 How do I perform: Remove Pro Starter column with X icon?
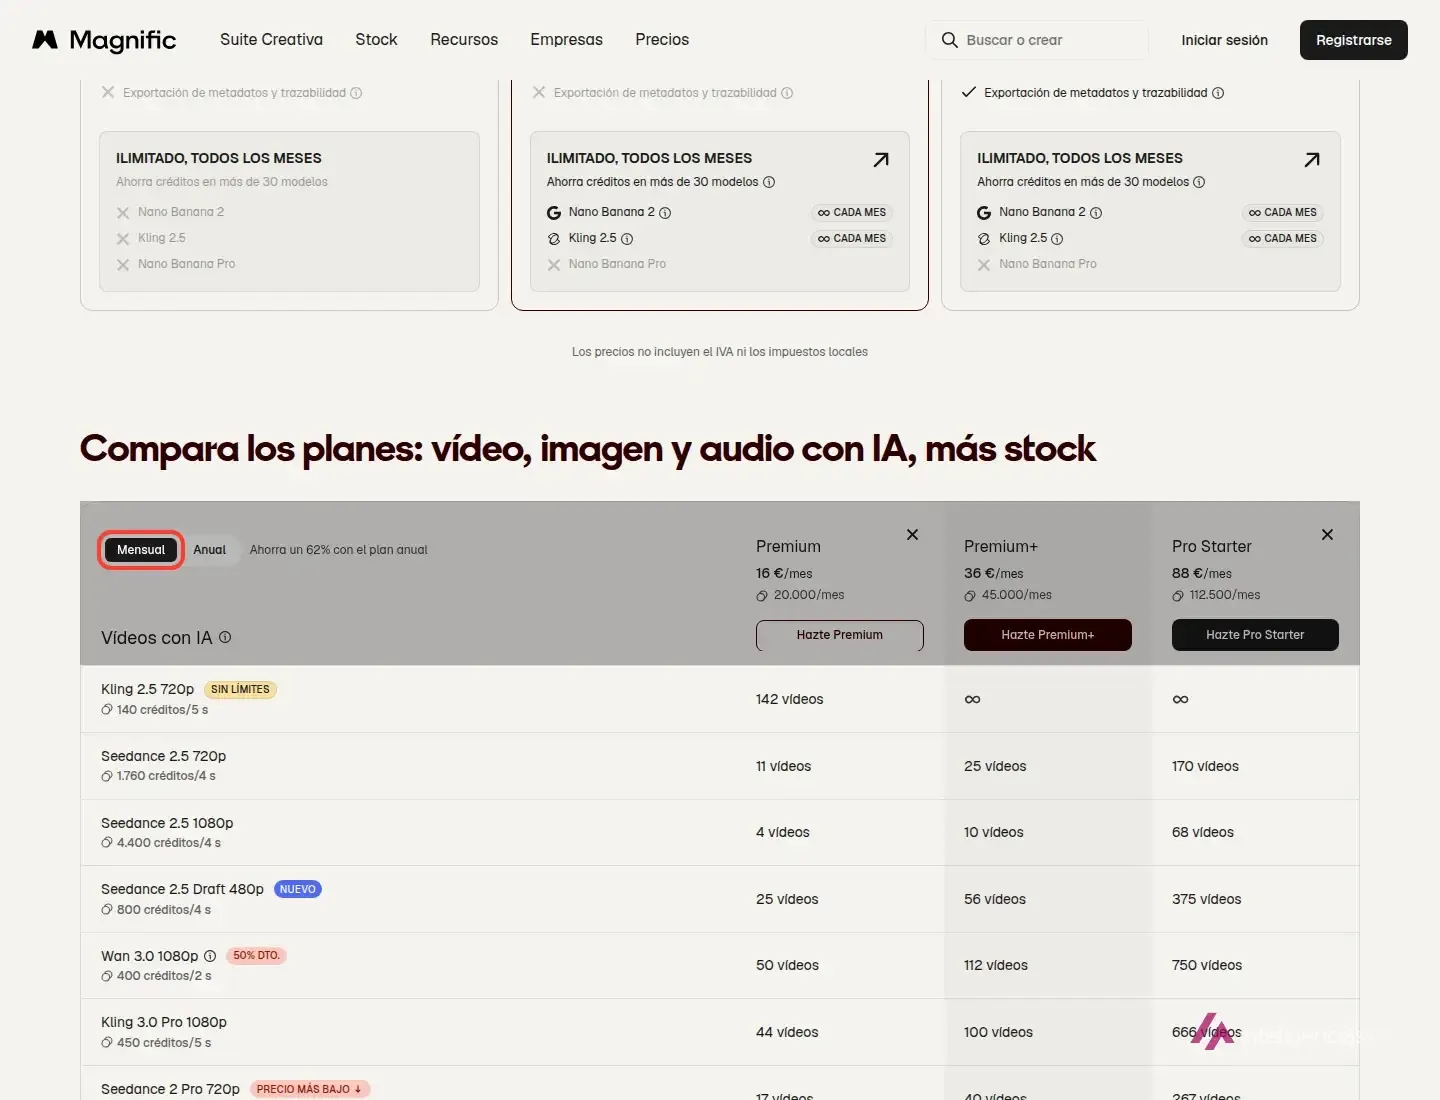click(1327, 535)
